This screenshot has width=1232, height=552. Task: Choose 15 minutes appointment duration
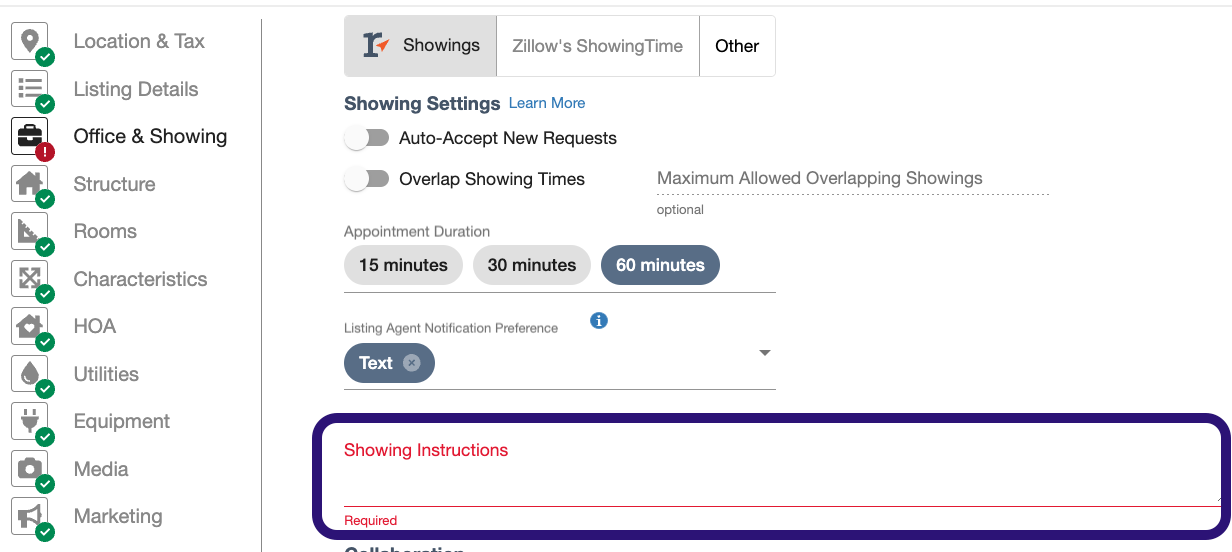click(403, 265)
